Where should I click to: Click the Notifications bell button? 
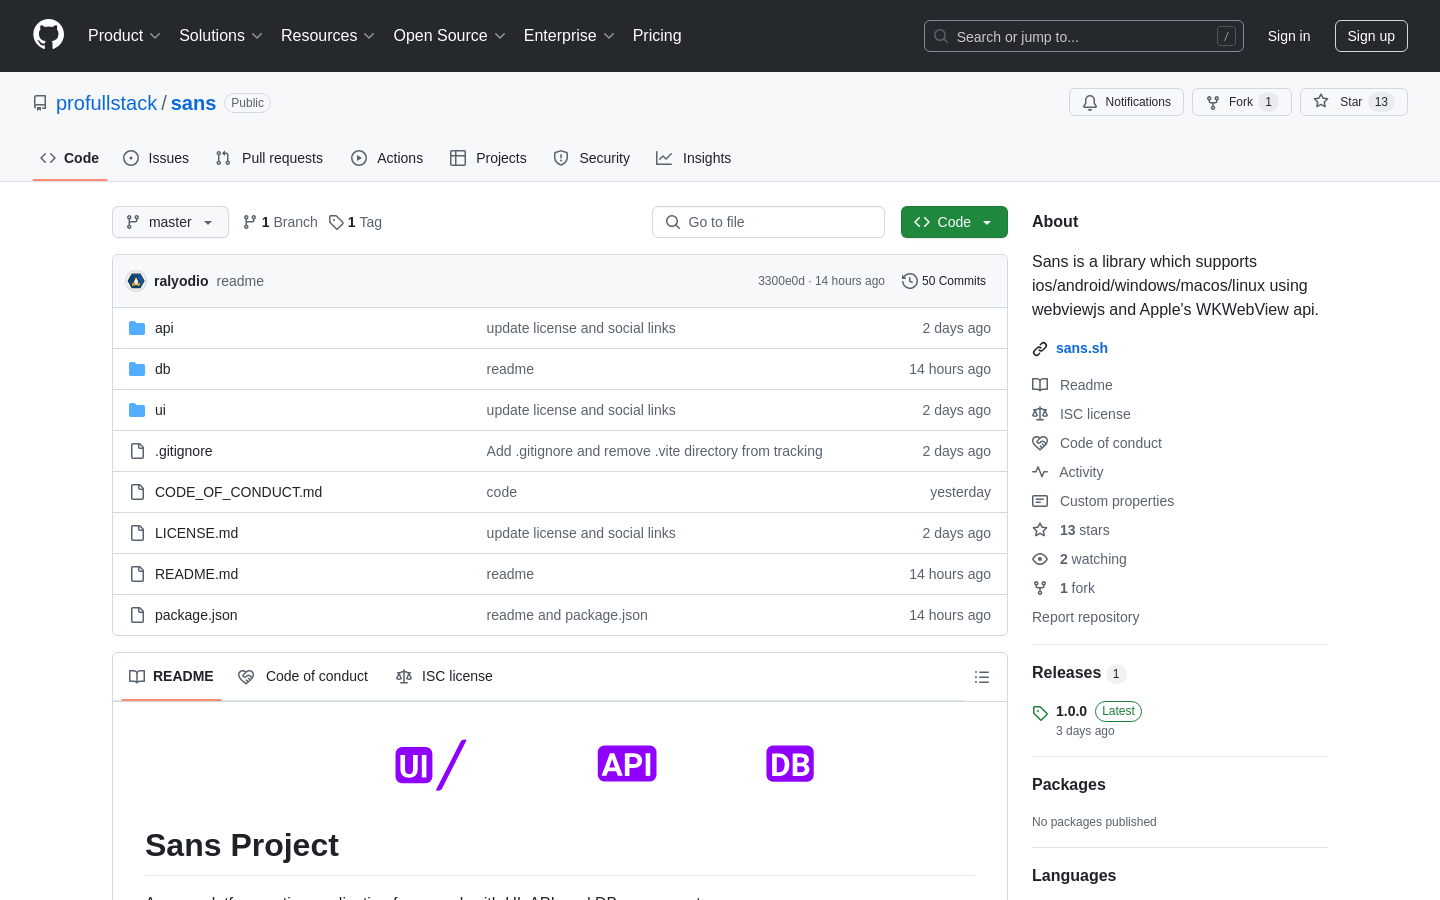[x=1126, y=102]
